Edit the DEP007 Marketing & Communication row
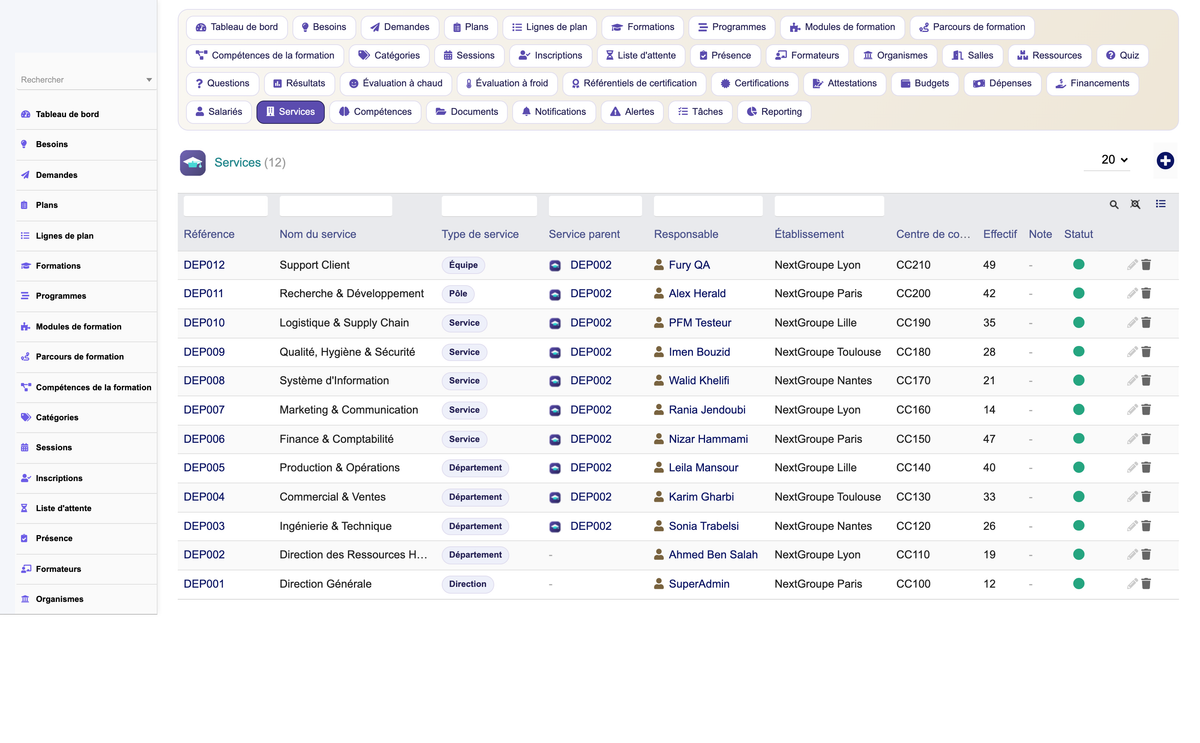 point(1132,410)
